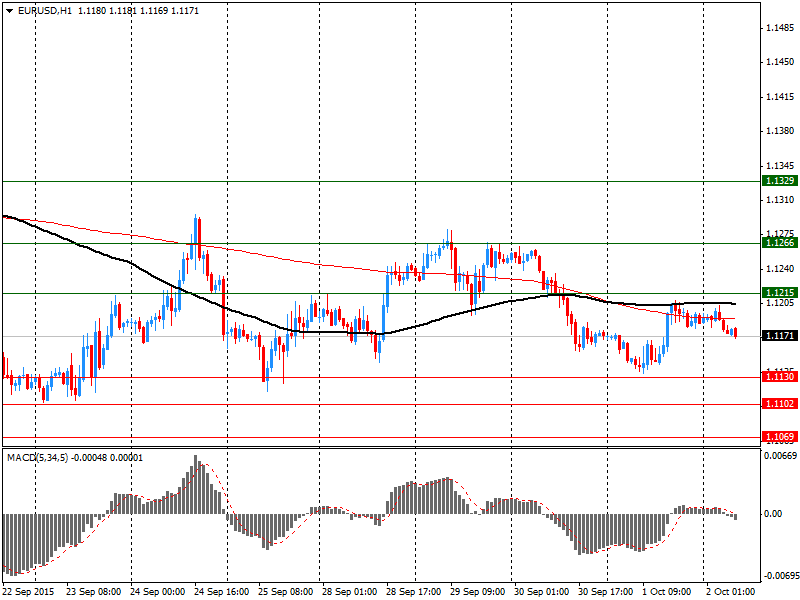
Task: Click the current price label 1.1171
Action: click(780, 336)
